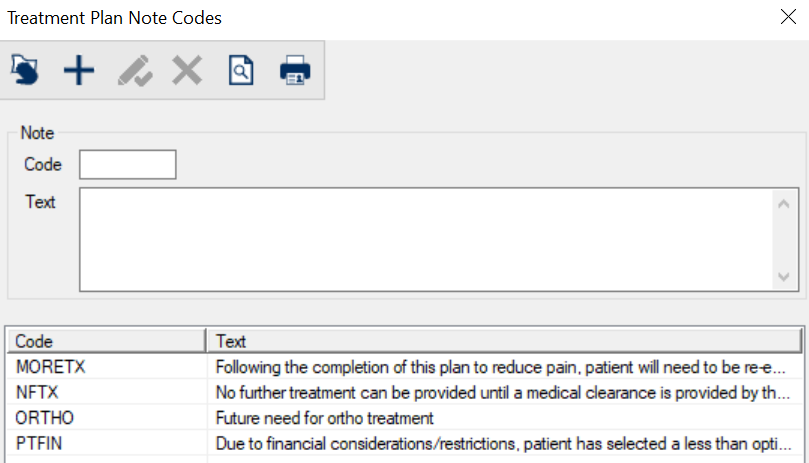
Task: Click inside the Text note area
Action: pos(425,239)
